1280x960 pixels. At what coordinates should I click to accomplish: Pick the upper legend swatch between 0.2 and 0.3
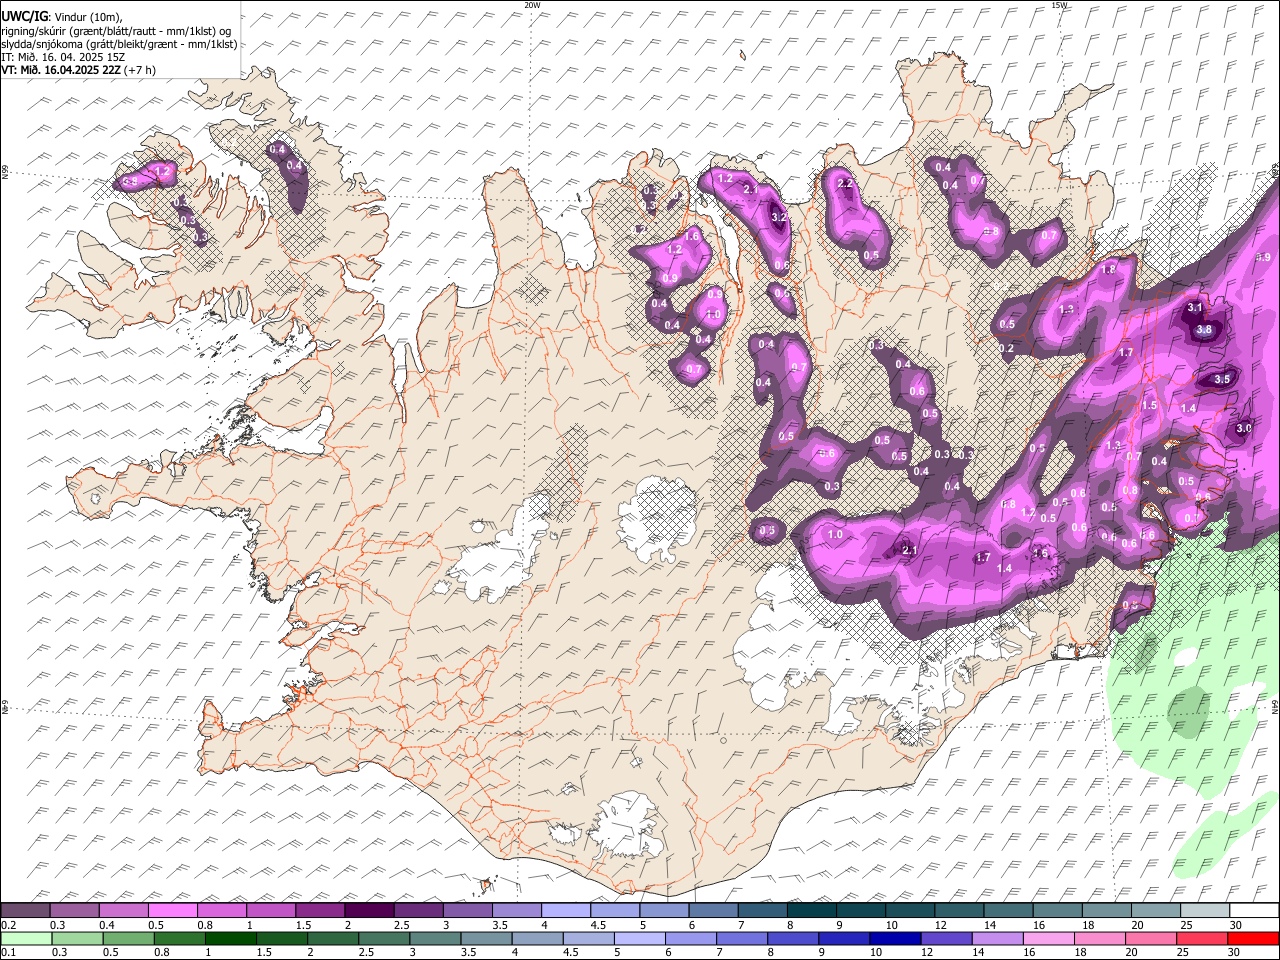click(x=25, y=911)
